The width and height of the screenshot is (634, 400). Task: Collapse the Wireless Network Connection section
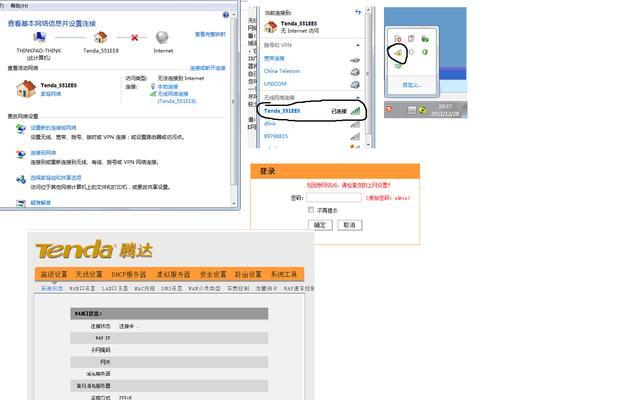(x=358, y=97)
